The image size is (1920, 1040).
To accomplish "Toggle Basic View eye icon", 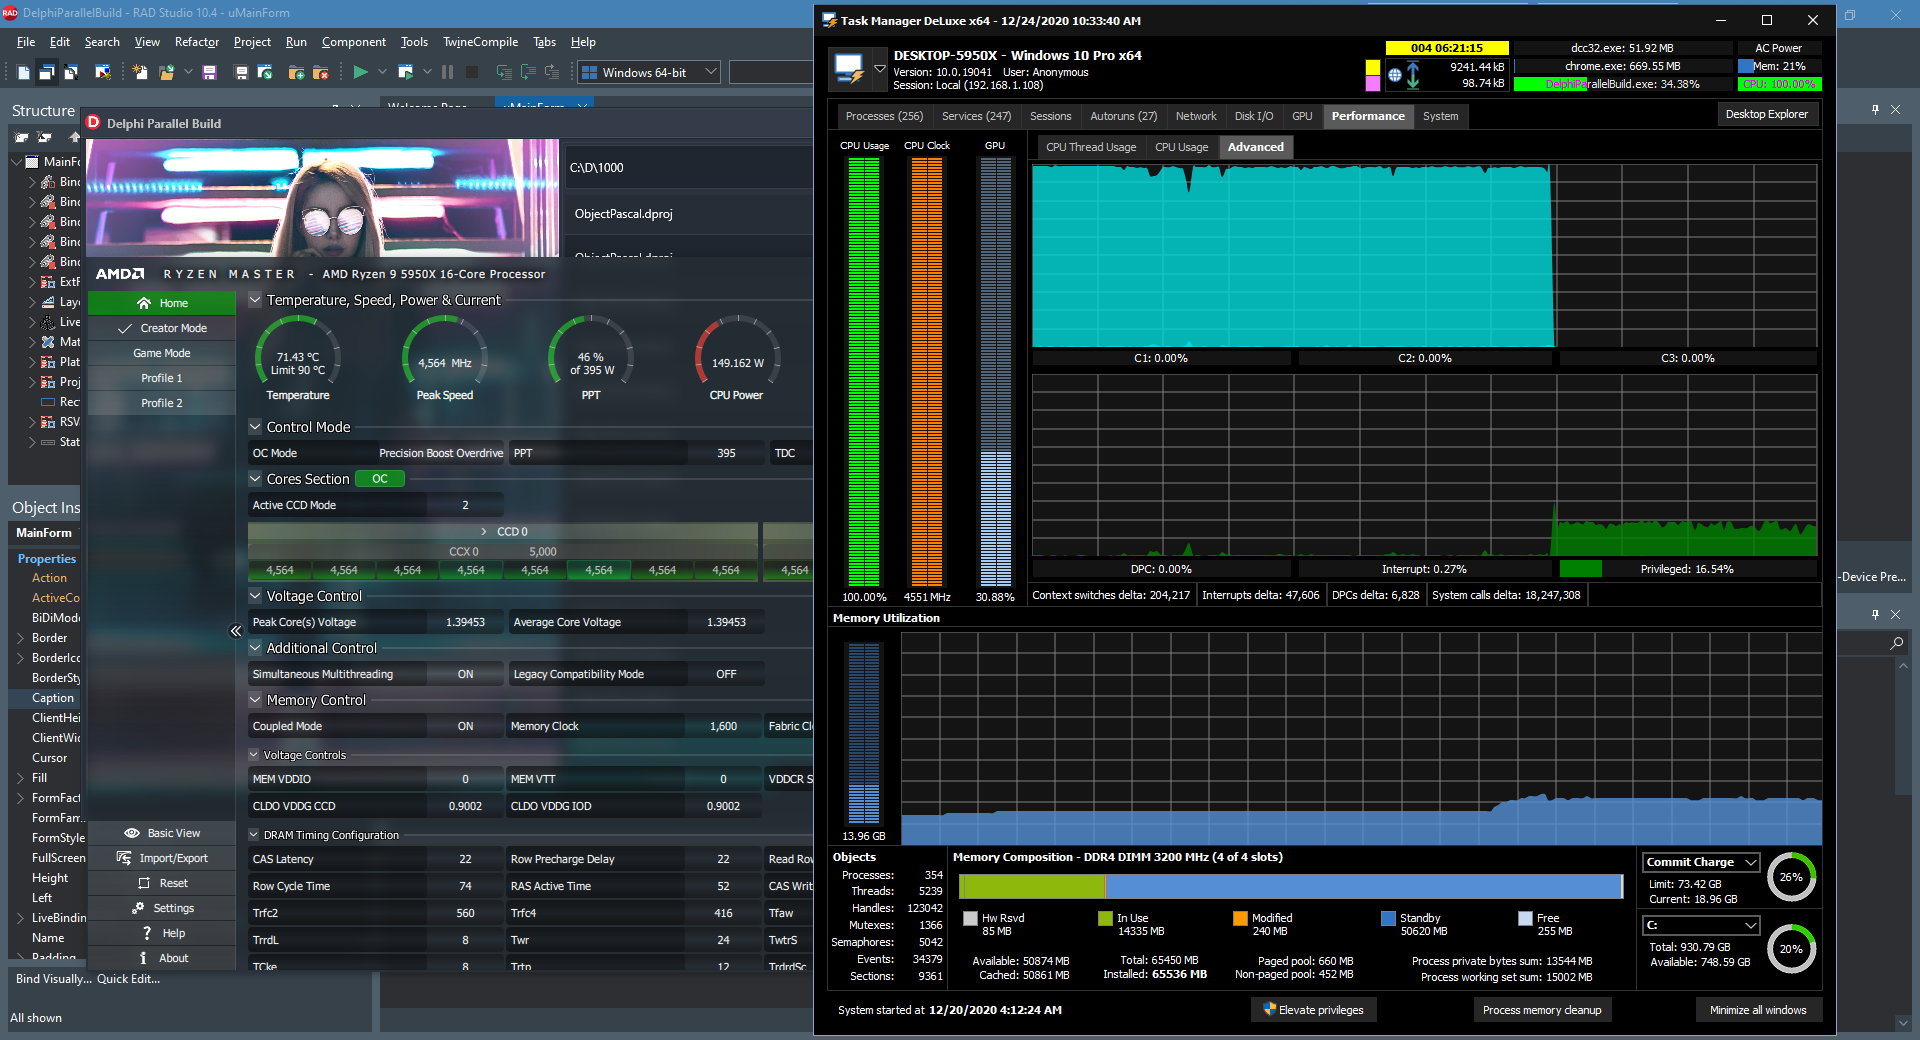I will pos(132,833).
